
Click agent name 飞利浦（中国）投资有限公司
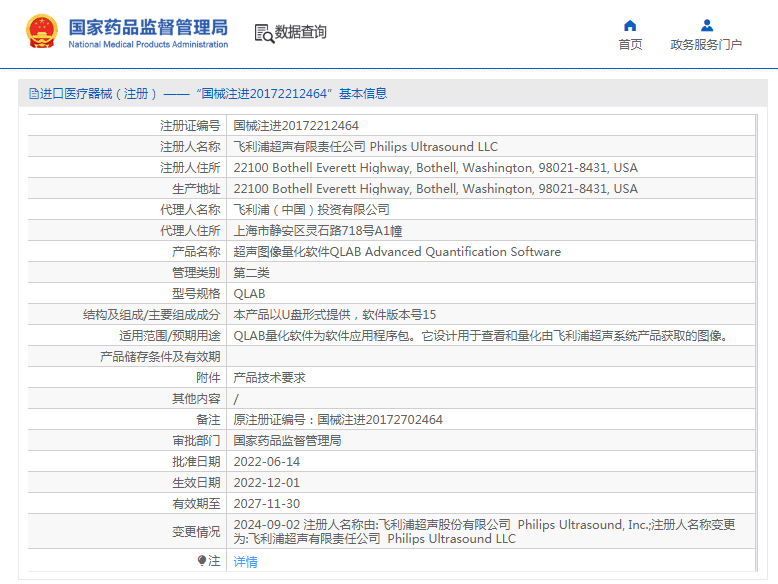(312, 210)
